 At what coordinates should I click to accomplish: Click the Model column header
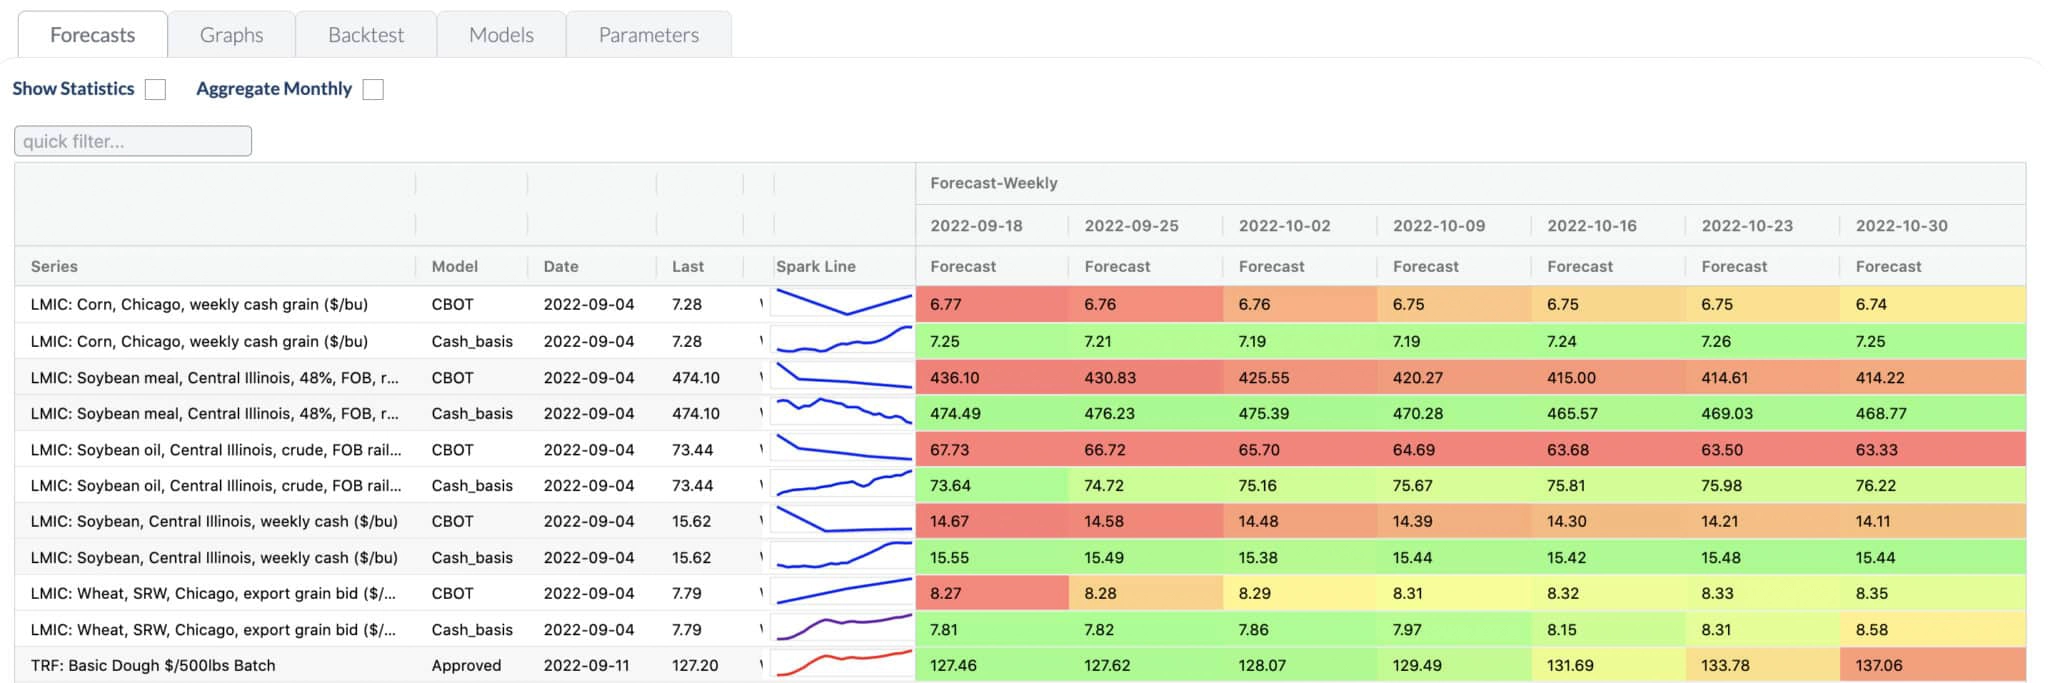coord(454,266)
